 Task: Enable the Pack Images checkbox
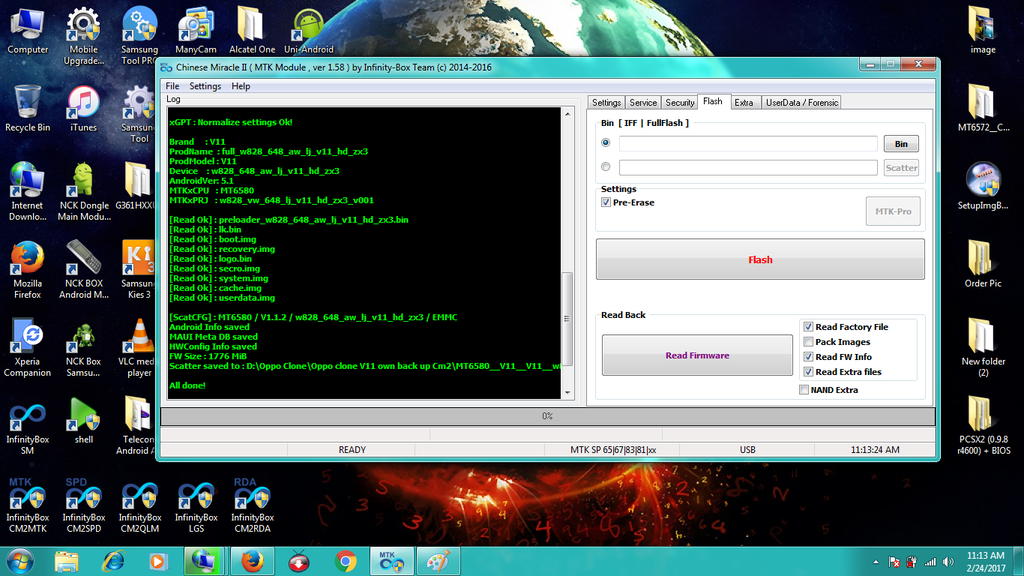coord(808,342)
